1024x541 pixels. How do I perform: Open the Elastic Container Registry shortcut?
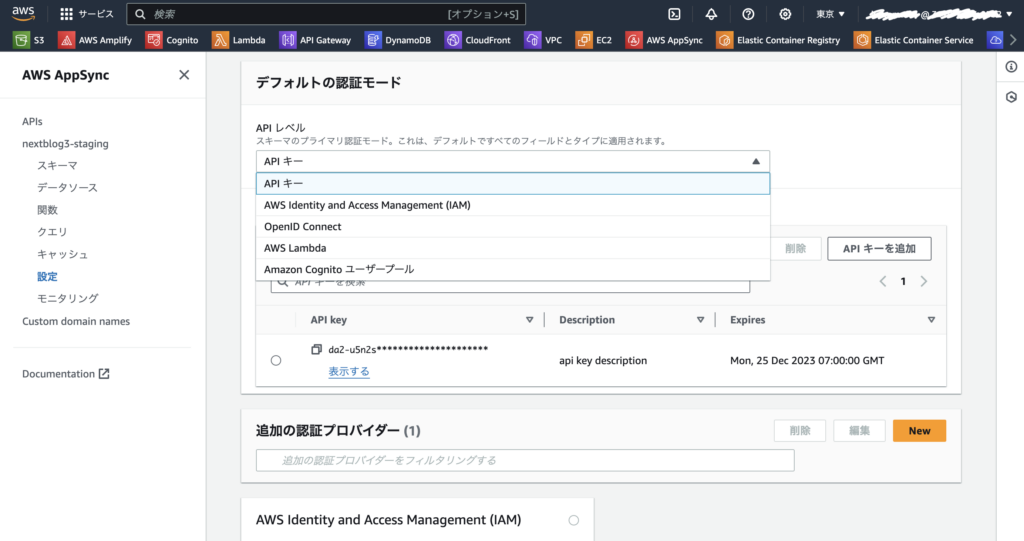click(778, 40)
